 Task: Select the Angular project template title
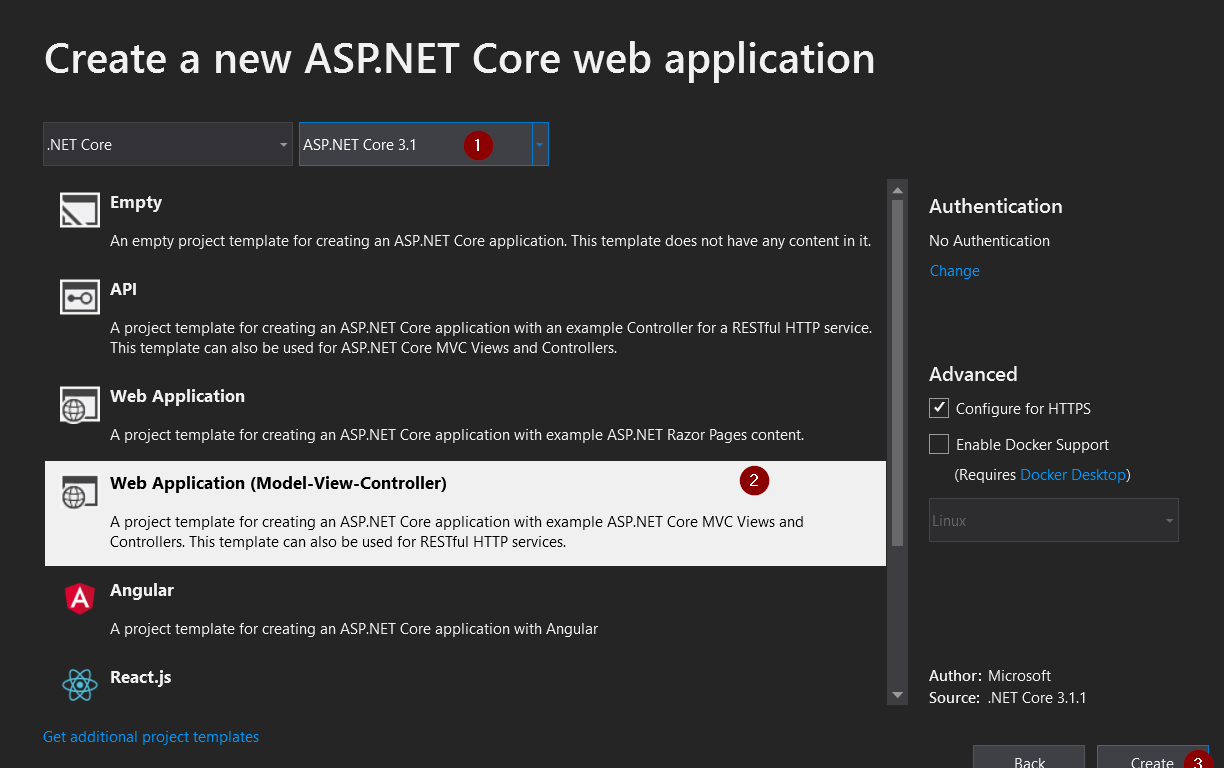pos(142,590)
